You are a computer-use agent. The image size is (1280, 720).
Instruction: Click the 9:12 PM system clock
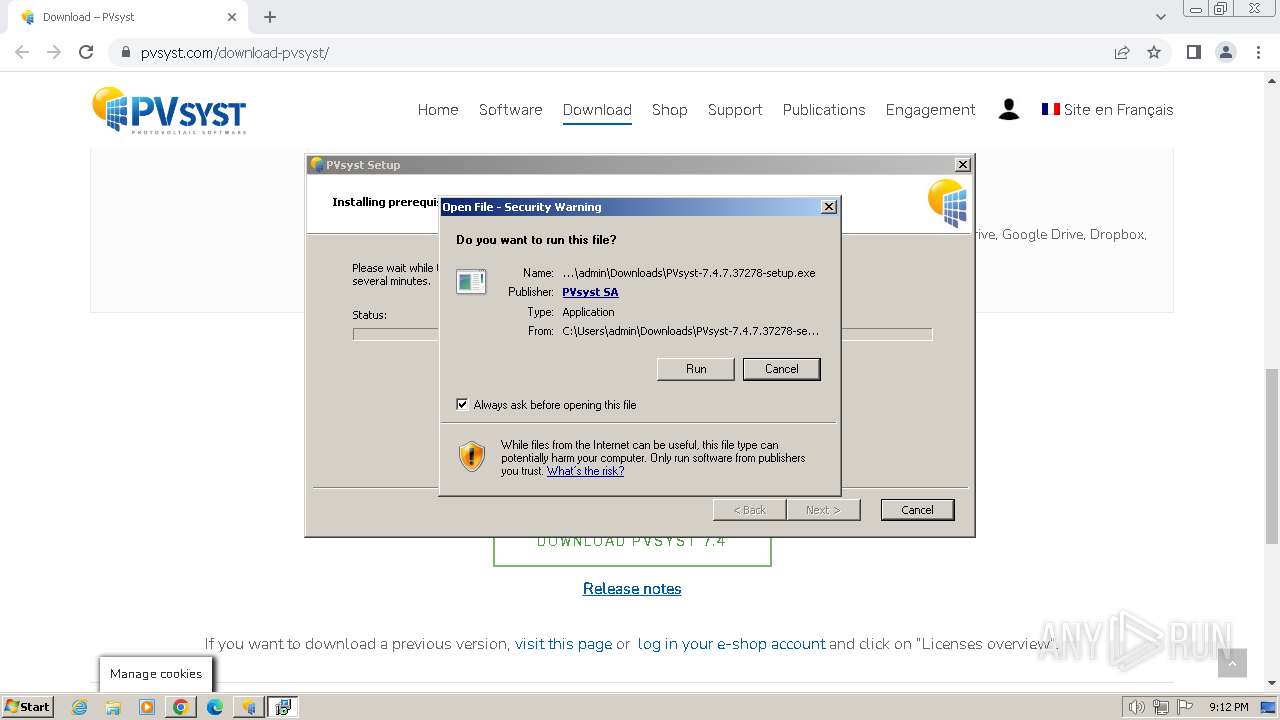(x=1229, y=707)
